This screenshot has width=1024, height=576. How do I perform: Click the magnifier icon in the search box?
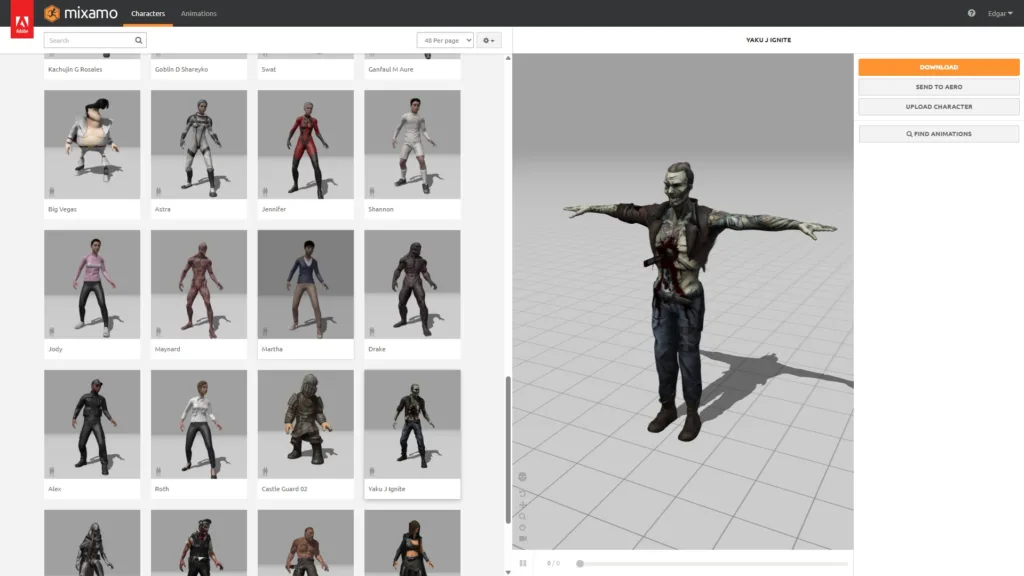tap(138, 40)
